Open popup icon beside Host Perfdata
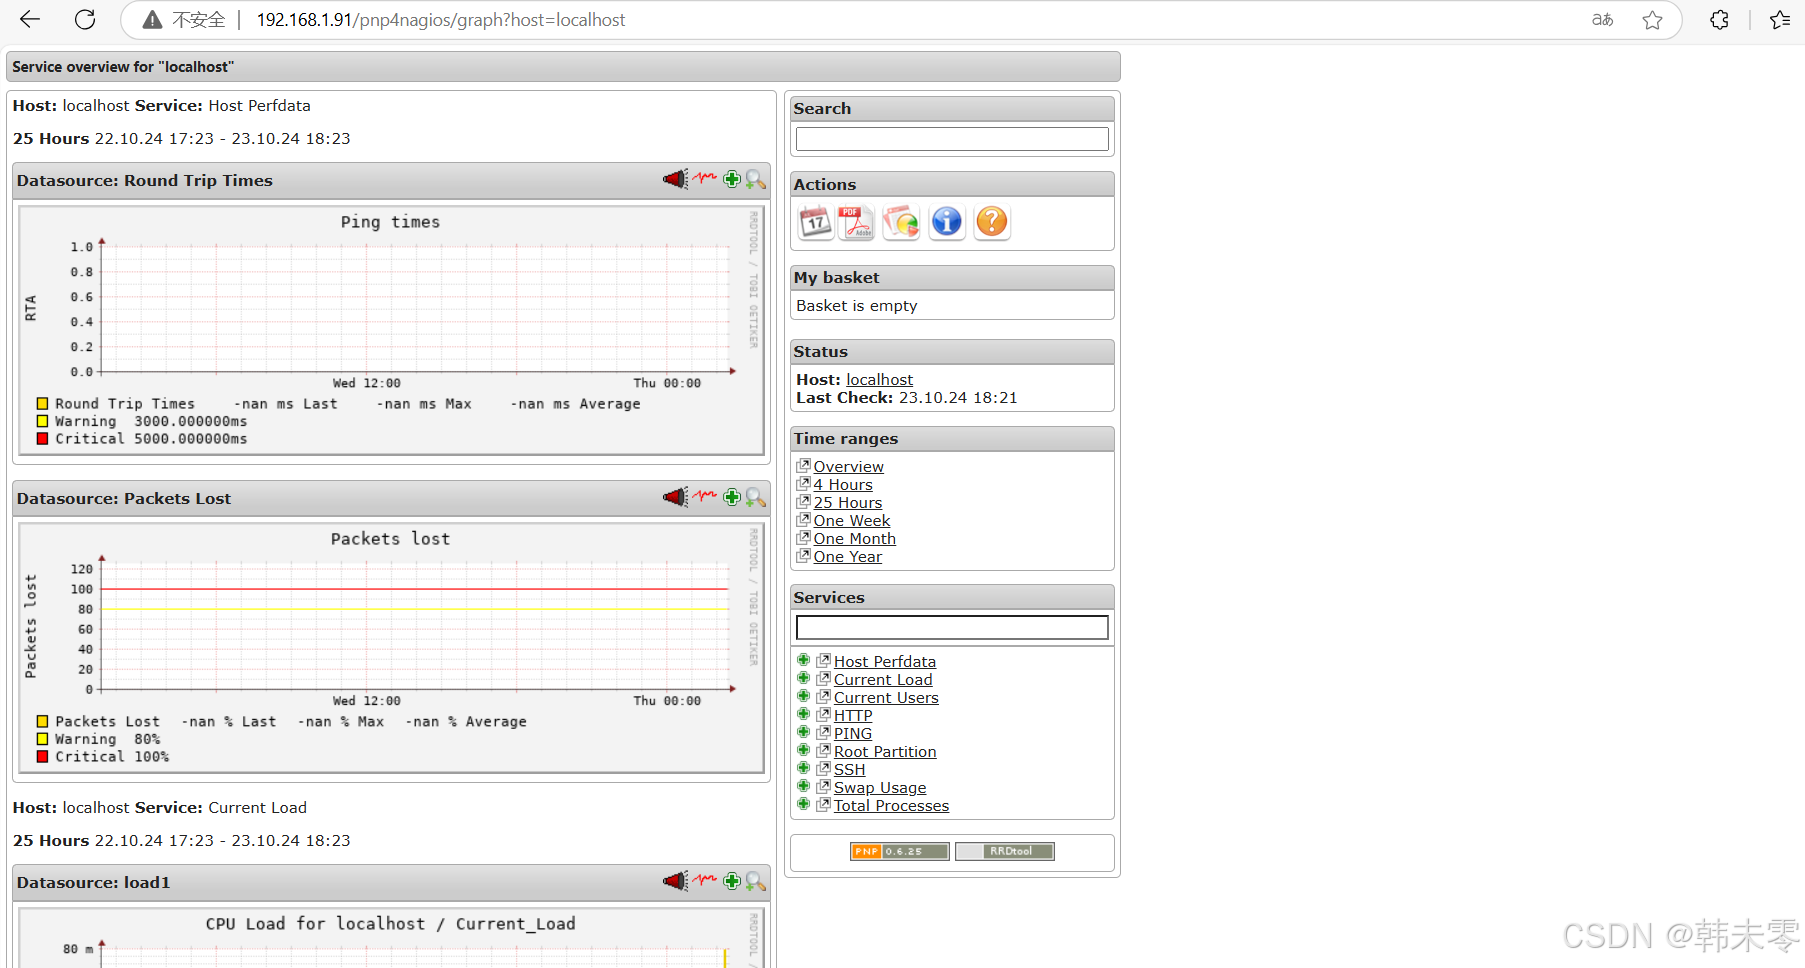1805x968 pixels. [x=824, y=660]
